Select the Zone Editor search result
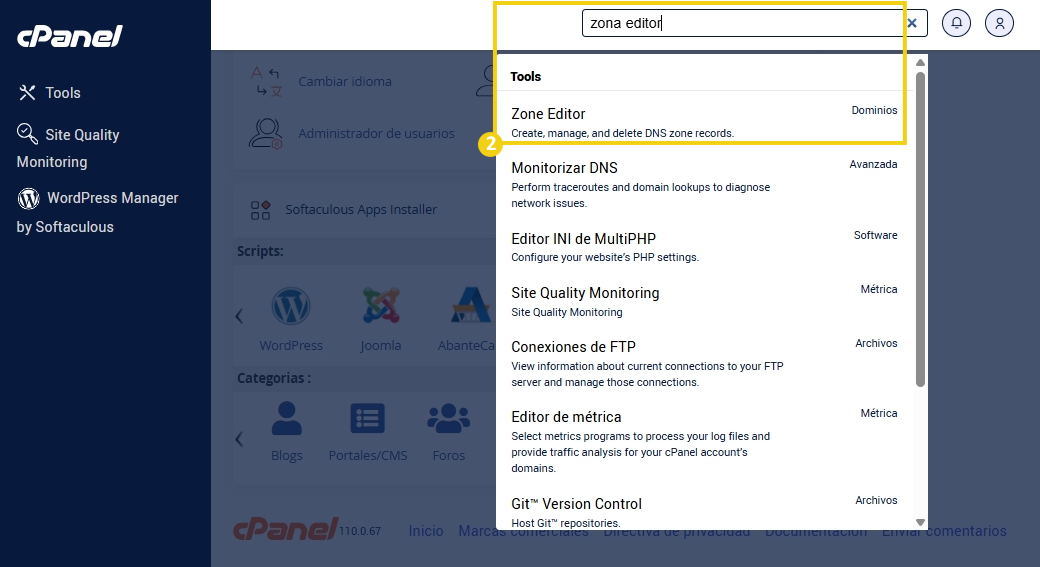 (704, 123)
